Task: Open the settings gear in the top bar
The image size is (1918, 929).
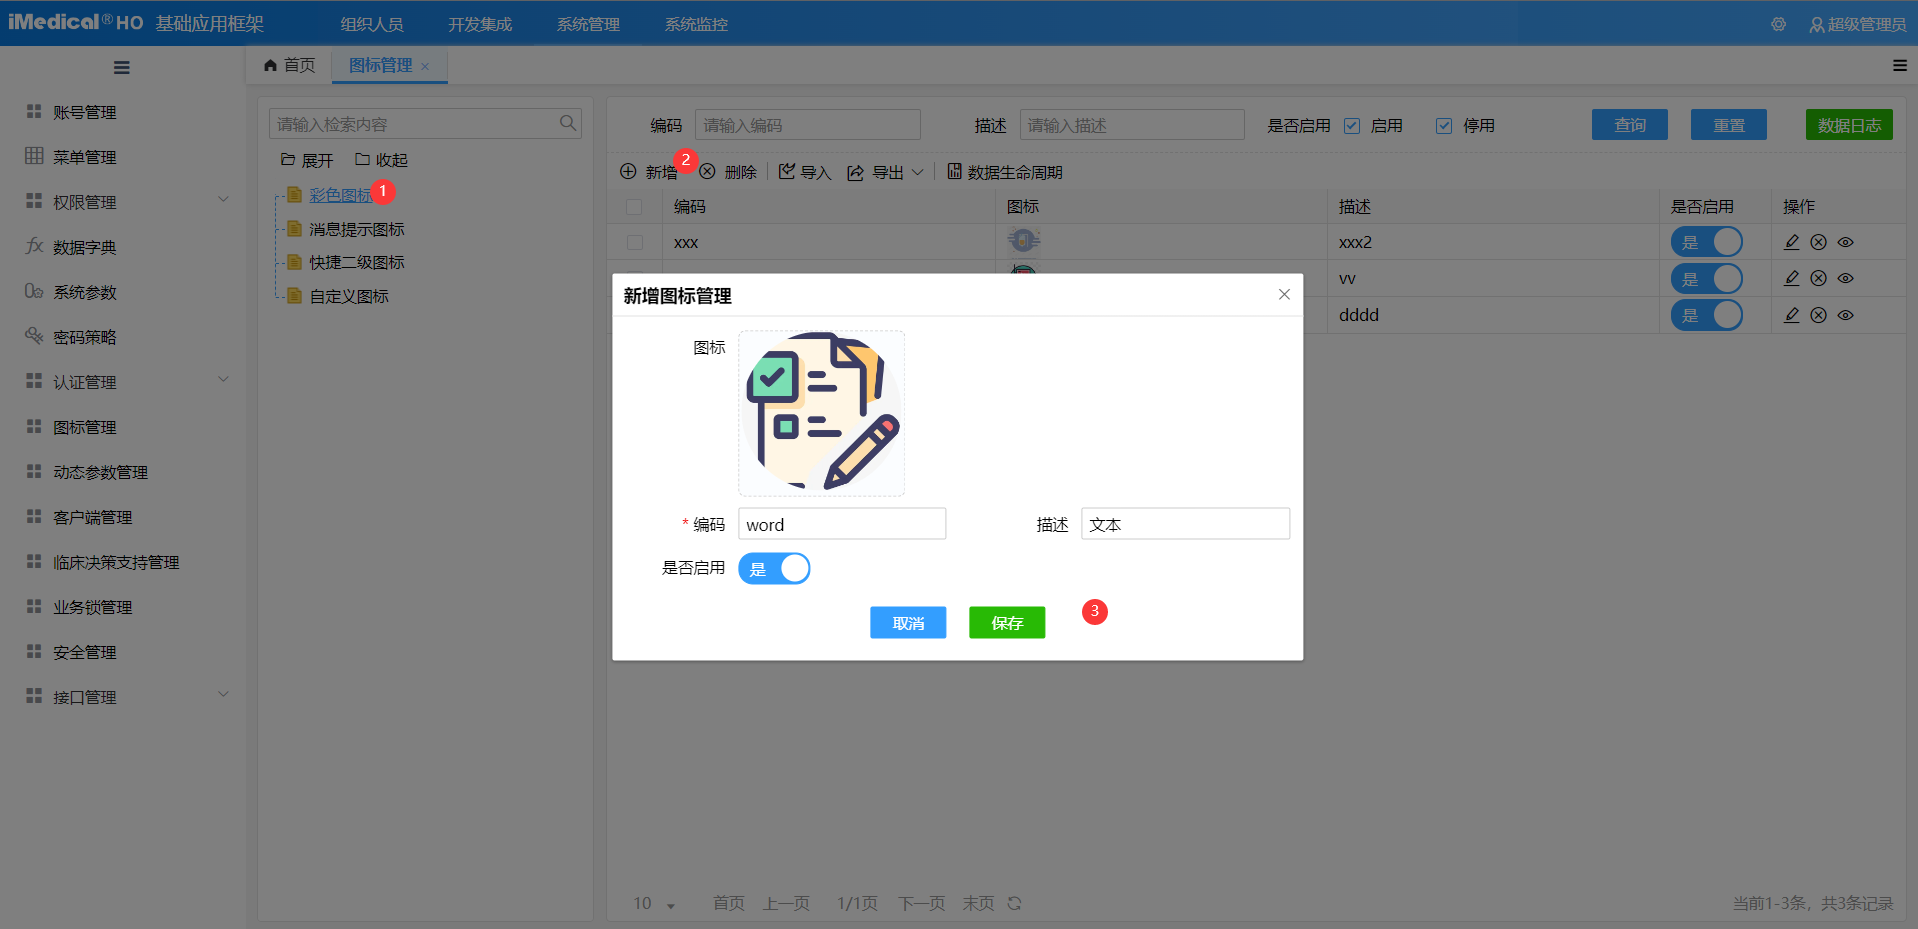Action: [x=1777, y=24]
